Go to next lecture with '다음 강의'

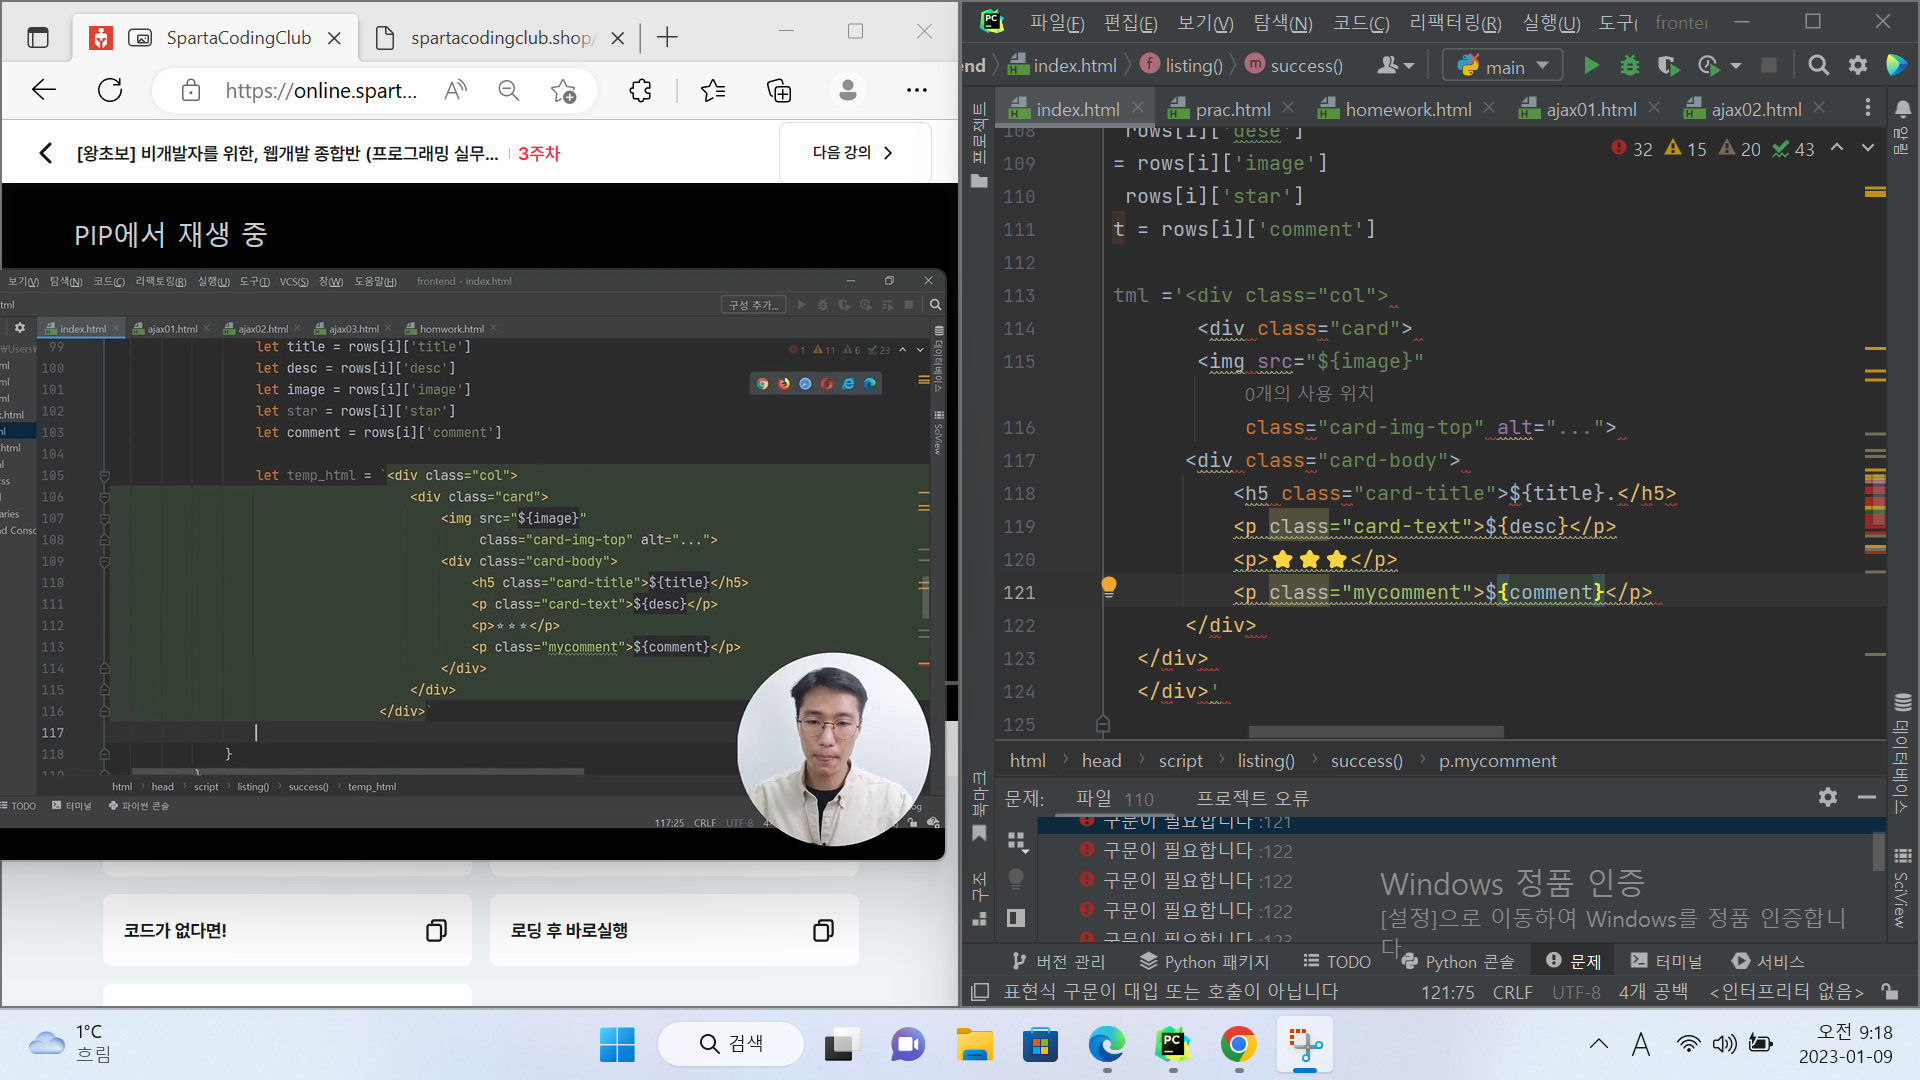point(855,153)
